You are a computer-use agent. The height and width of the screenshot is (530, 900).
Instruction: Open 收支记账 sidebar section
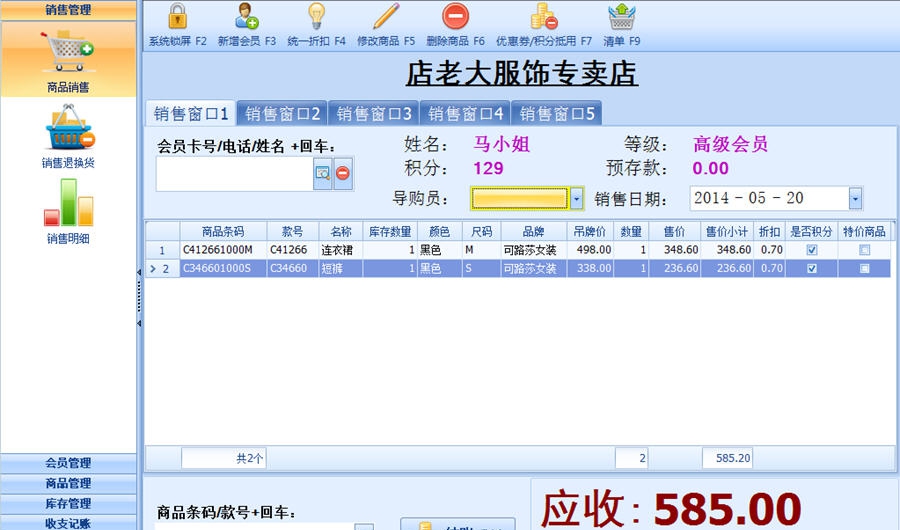pos(68,523)
